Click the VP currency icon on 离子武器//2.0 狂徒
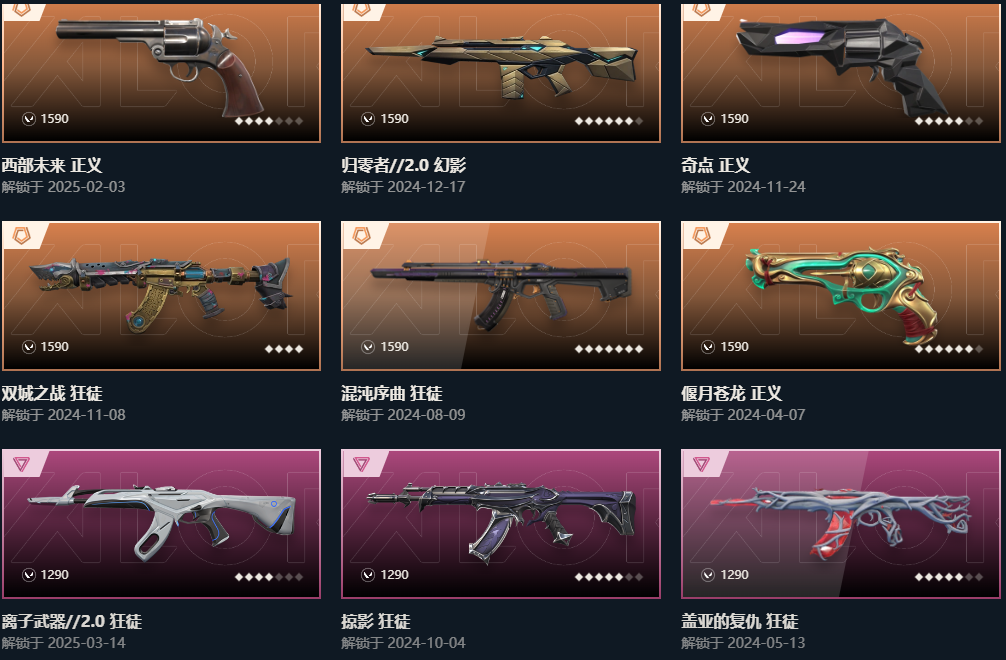The height and width of the screenshot is (660, 1006). click(x=29, y=575)
